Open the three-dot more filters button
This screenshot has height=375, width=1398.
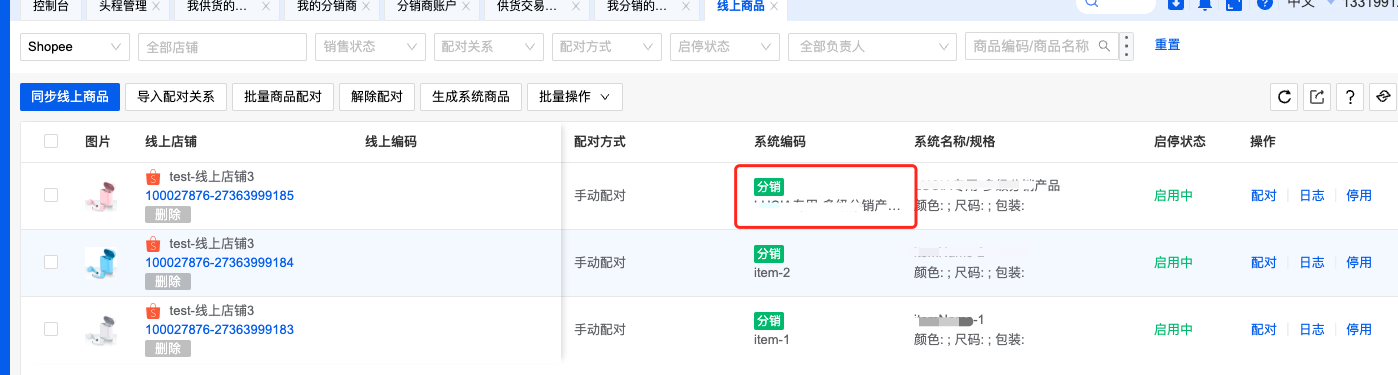(1127, 46)
